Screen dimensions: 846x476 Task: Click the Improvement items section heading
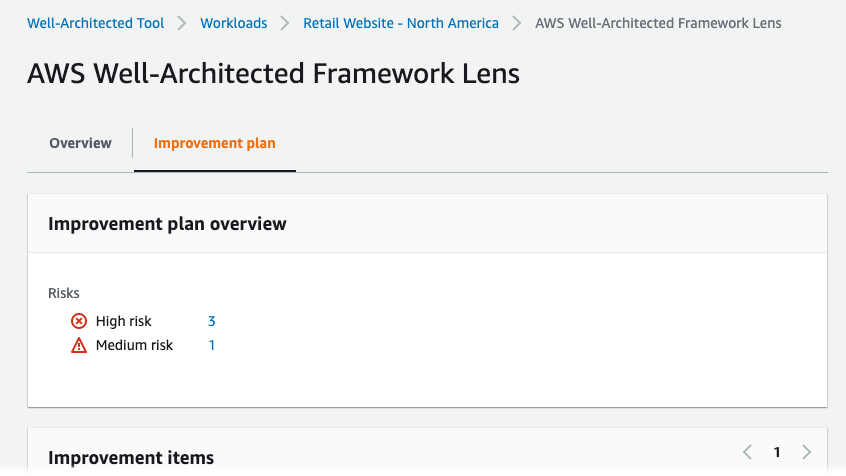click(x=130, y=458)
